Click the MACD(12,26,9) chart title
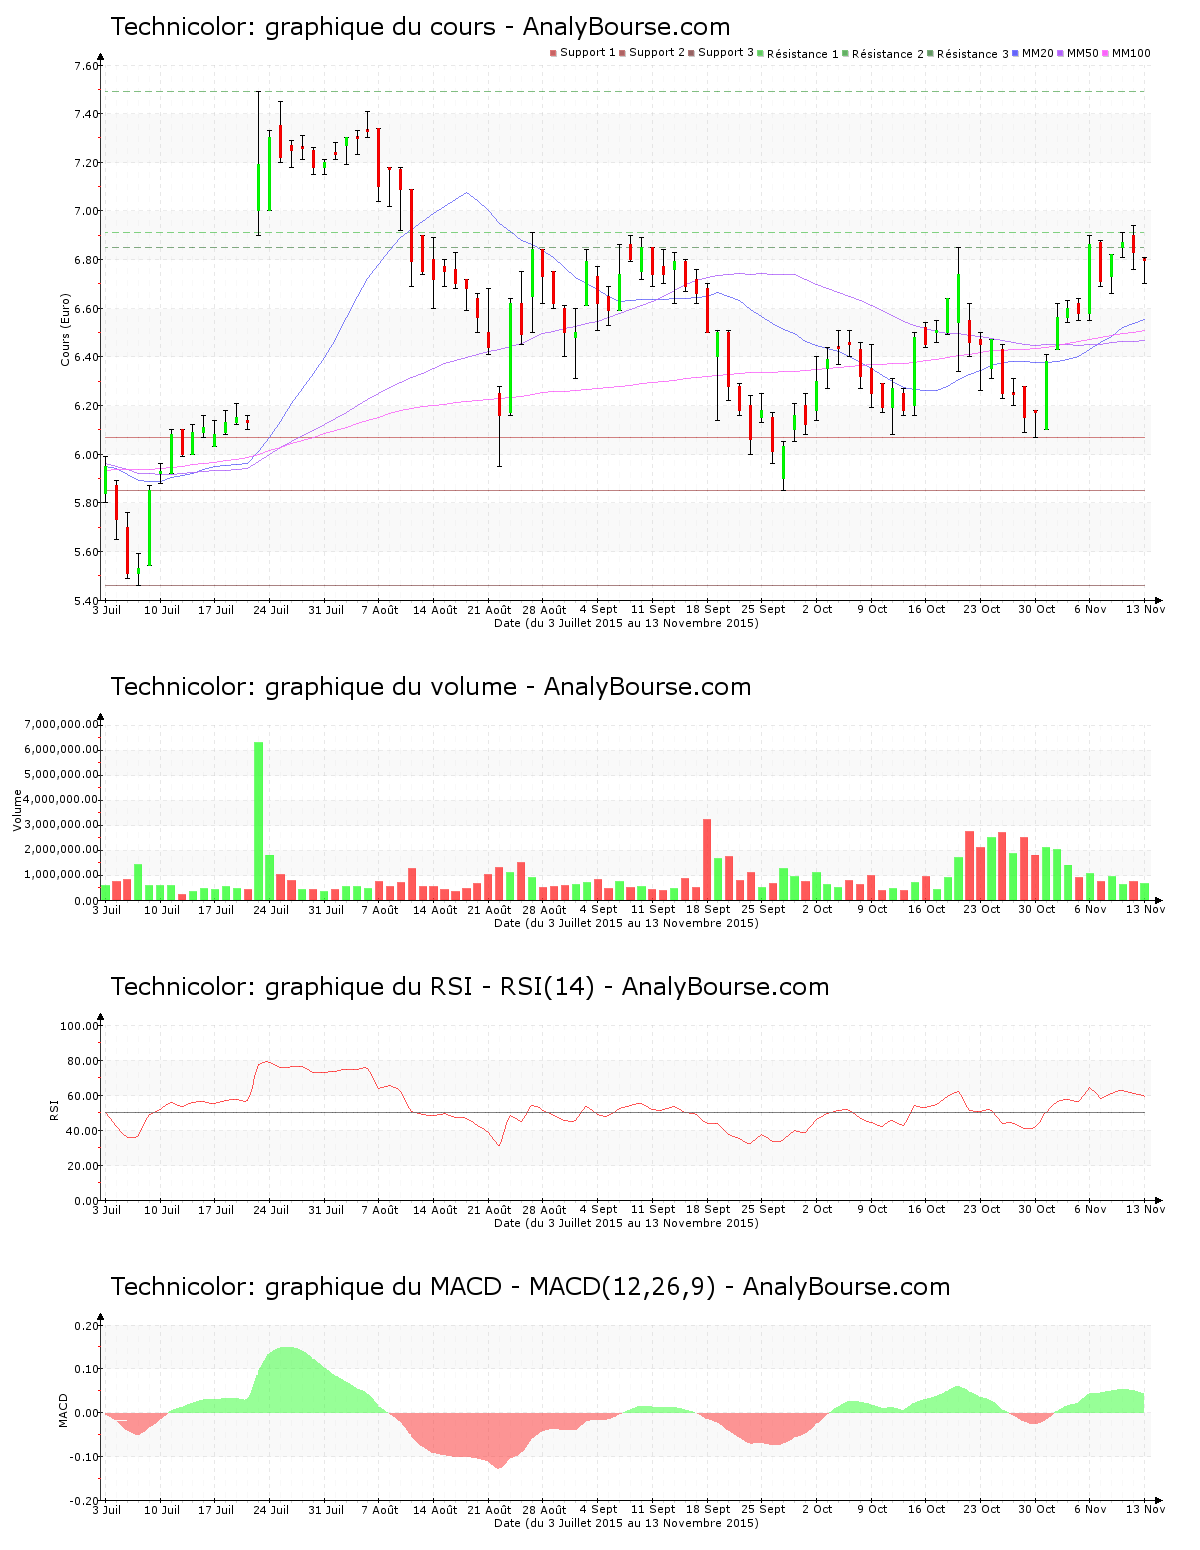The image size is (1200, 1550). click(x=530, y=1287)
